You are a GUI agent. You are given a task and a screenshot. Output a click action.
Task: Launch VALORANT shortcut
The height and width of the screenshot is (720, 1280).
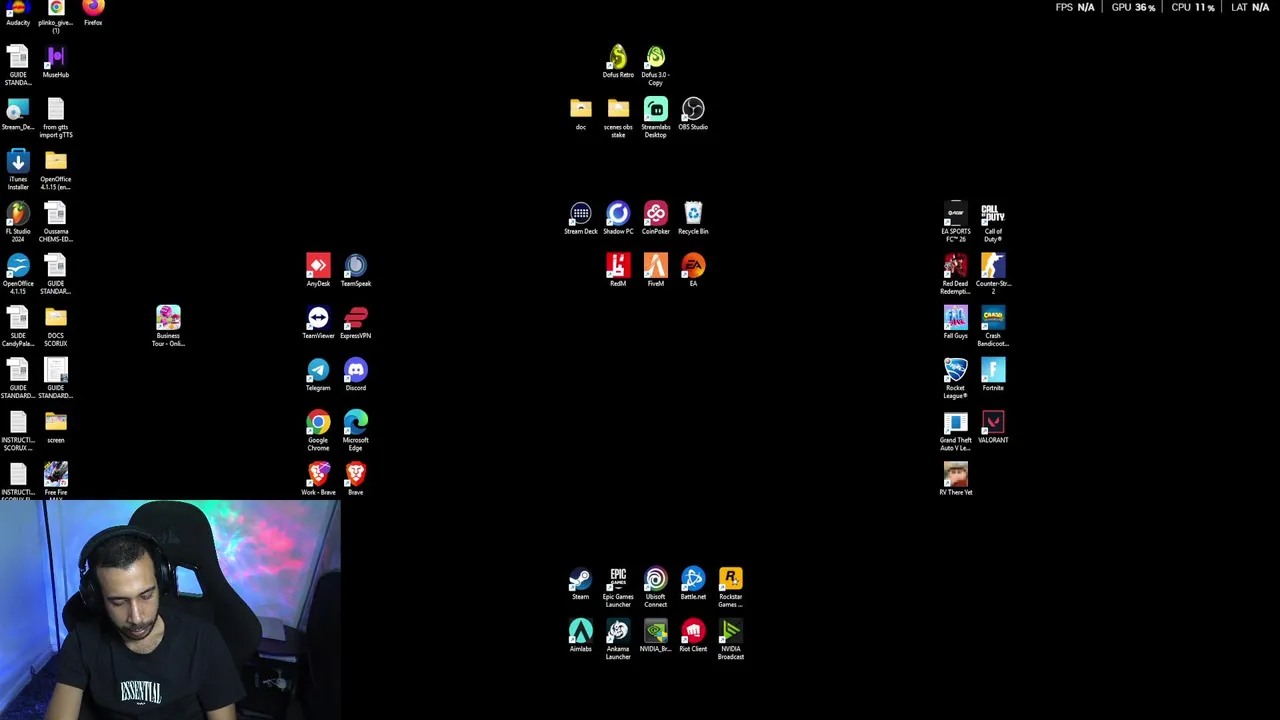tap(993, 426)
